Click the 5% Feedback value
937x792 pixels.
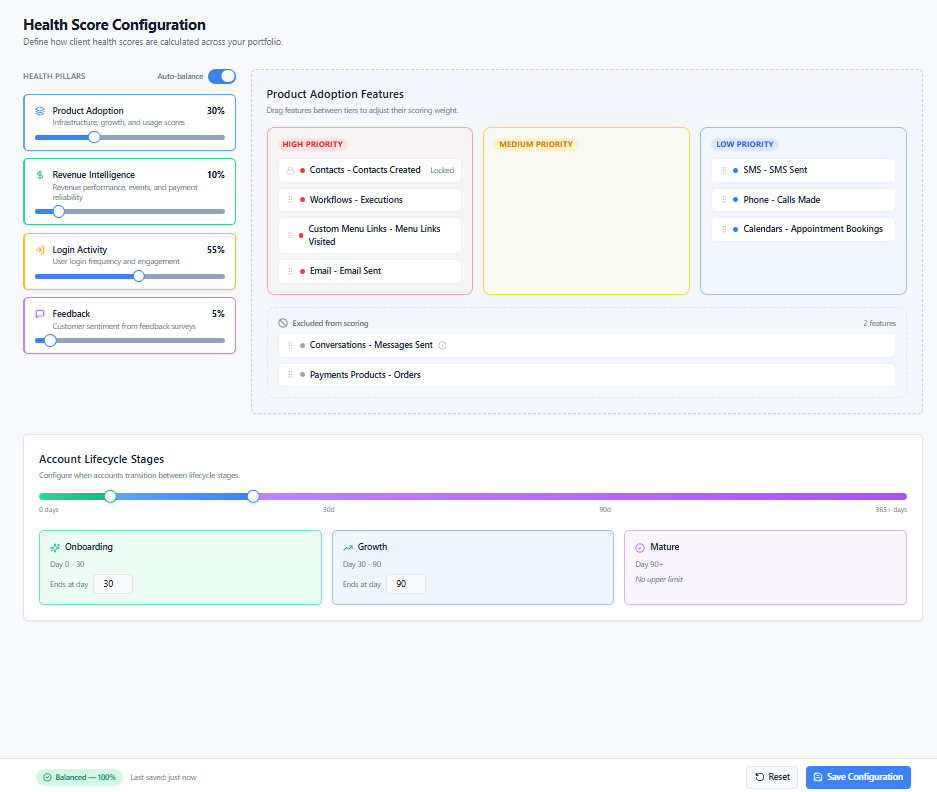click(x=218, y=314)
